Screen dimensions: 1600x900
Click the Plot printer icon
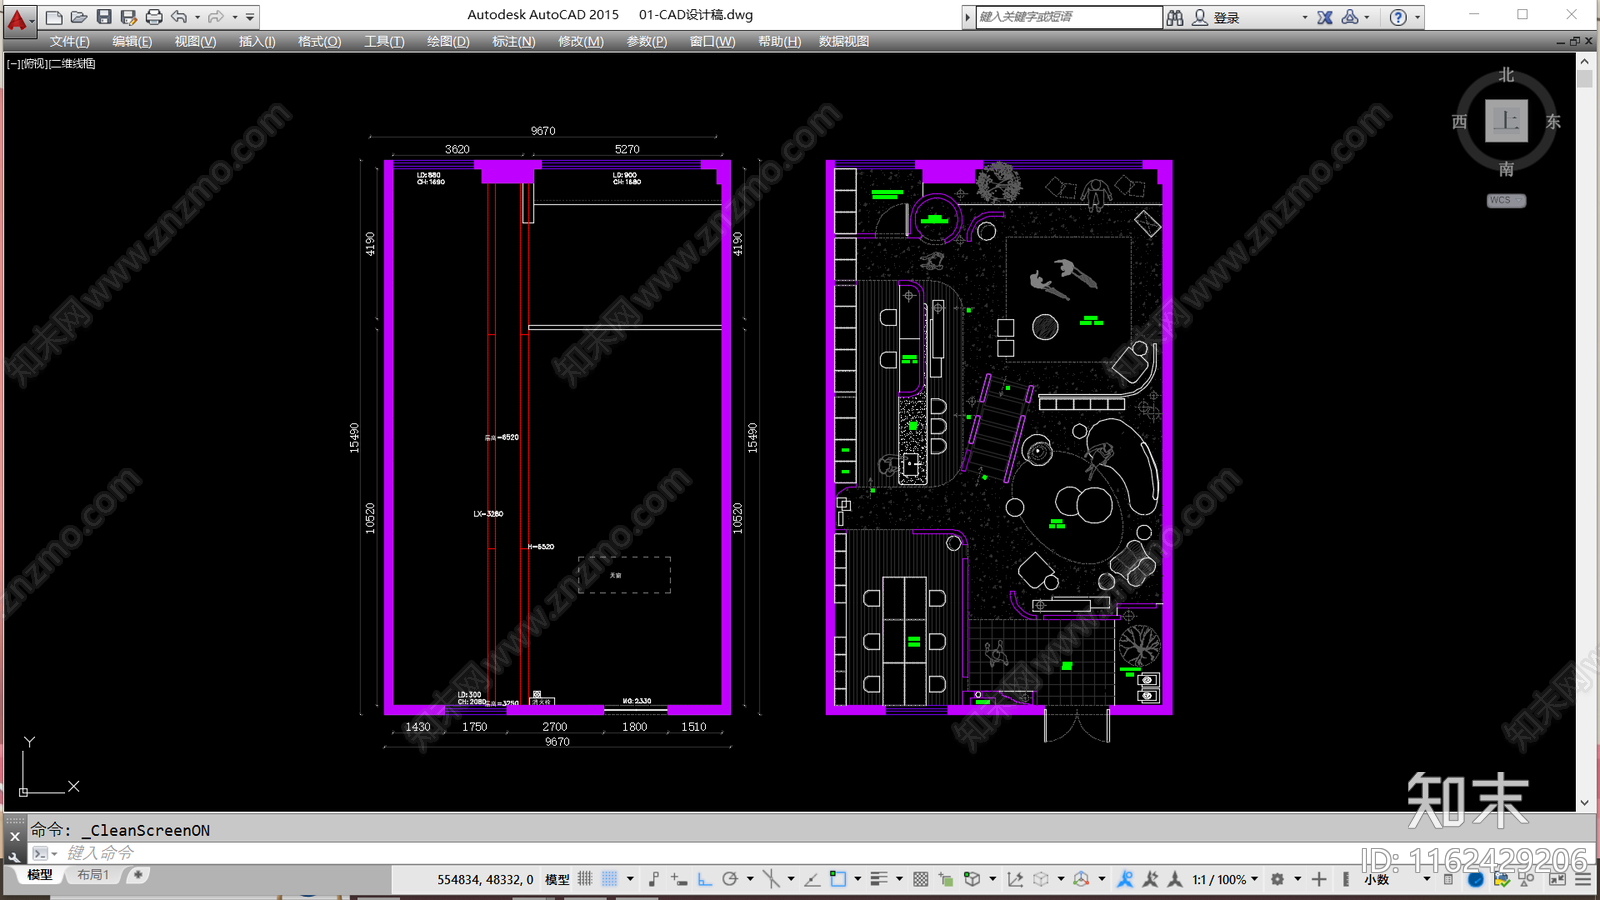point(154,17)
